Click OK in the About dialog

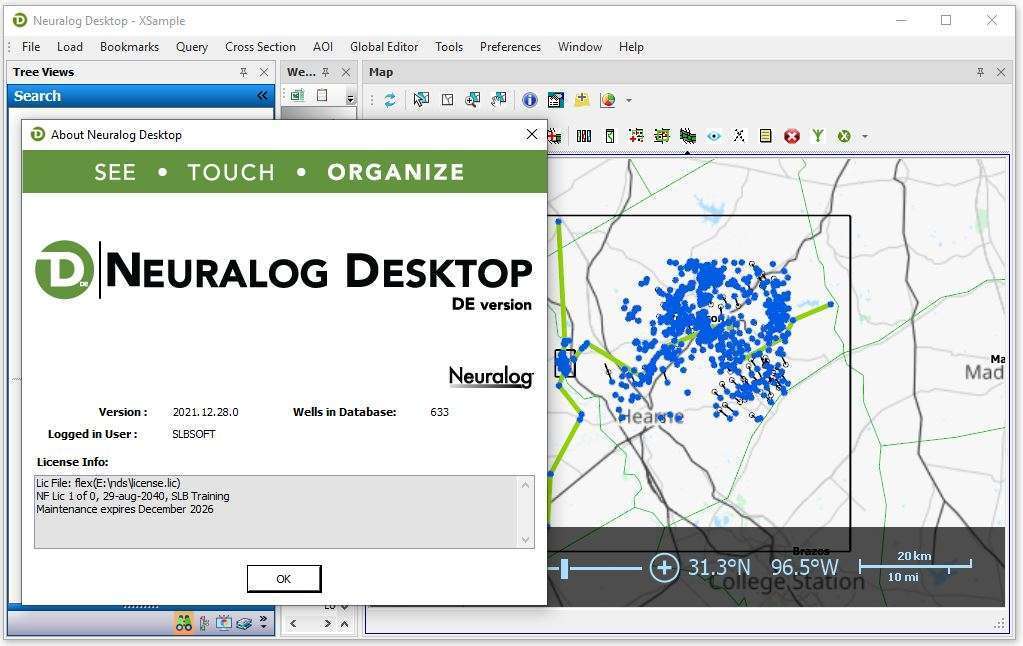(x=283, y=578)
